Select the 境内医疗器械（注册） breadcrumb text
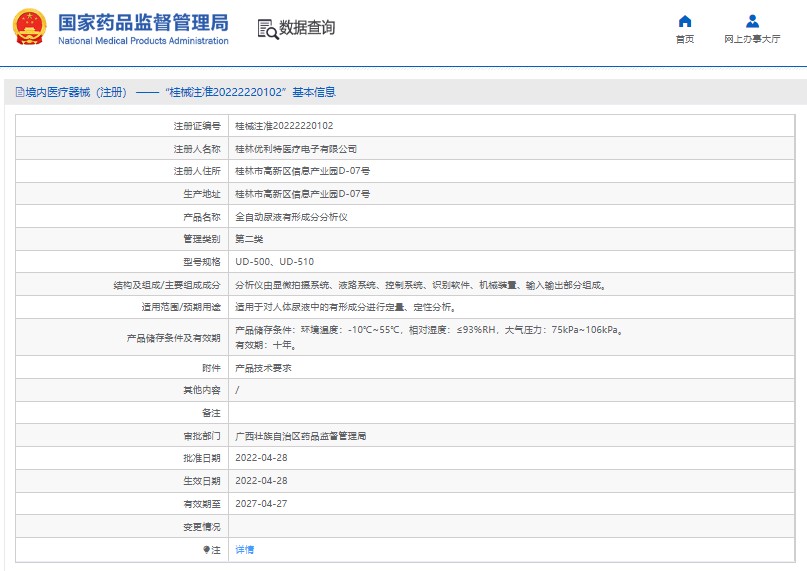This screenshot has width=807, height=571. coord(76,92)
